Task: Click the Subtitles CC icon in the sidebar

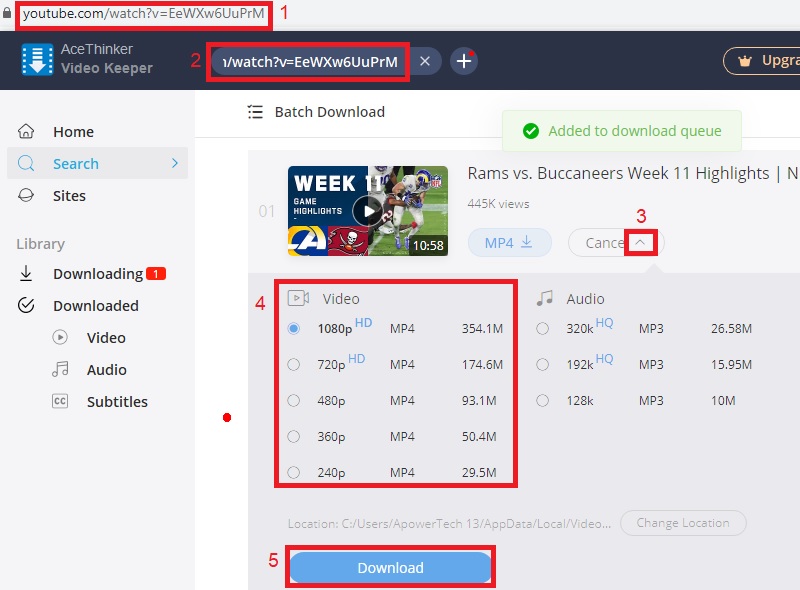Action: pos(60,401)
